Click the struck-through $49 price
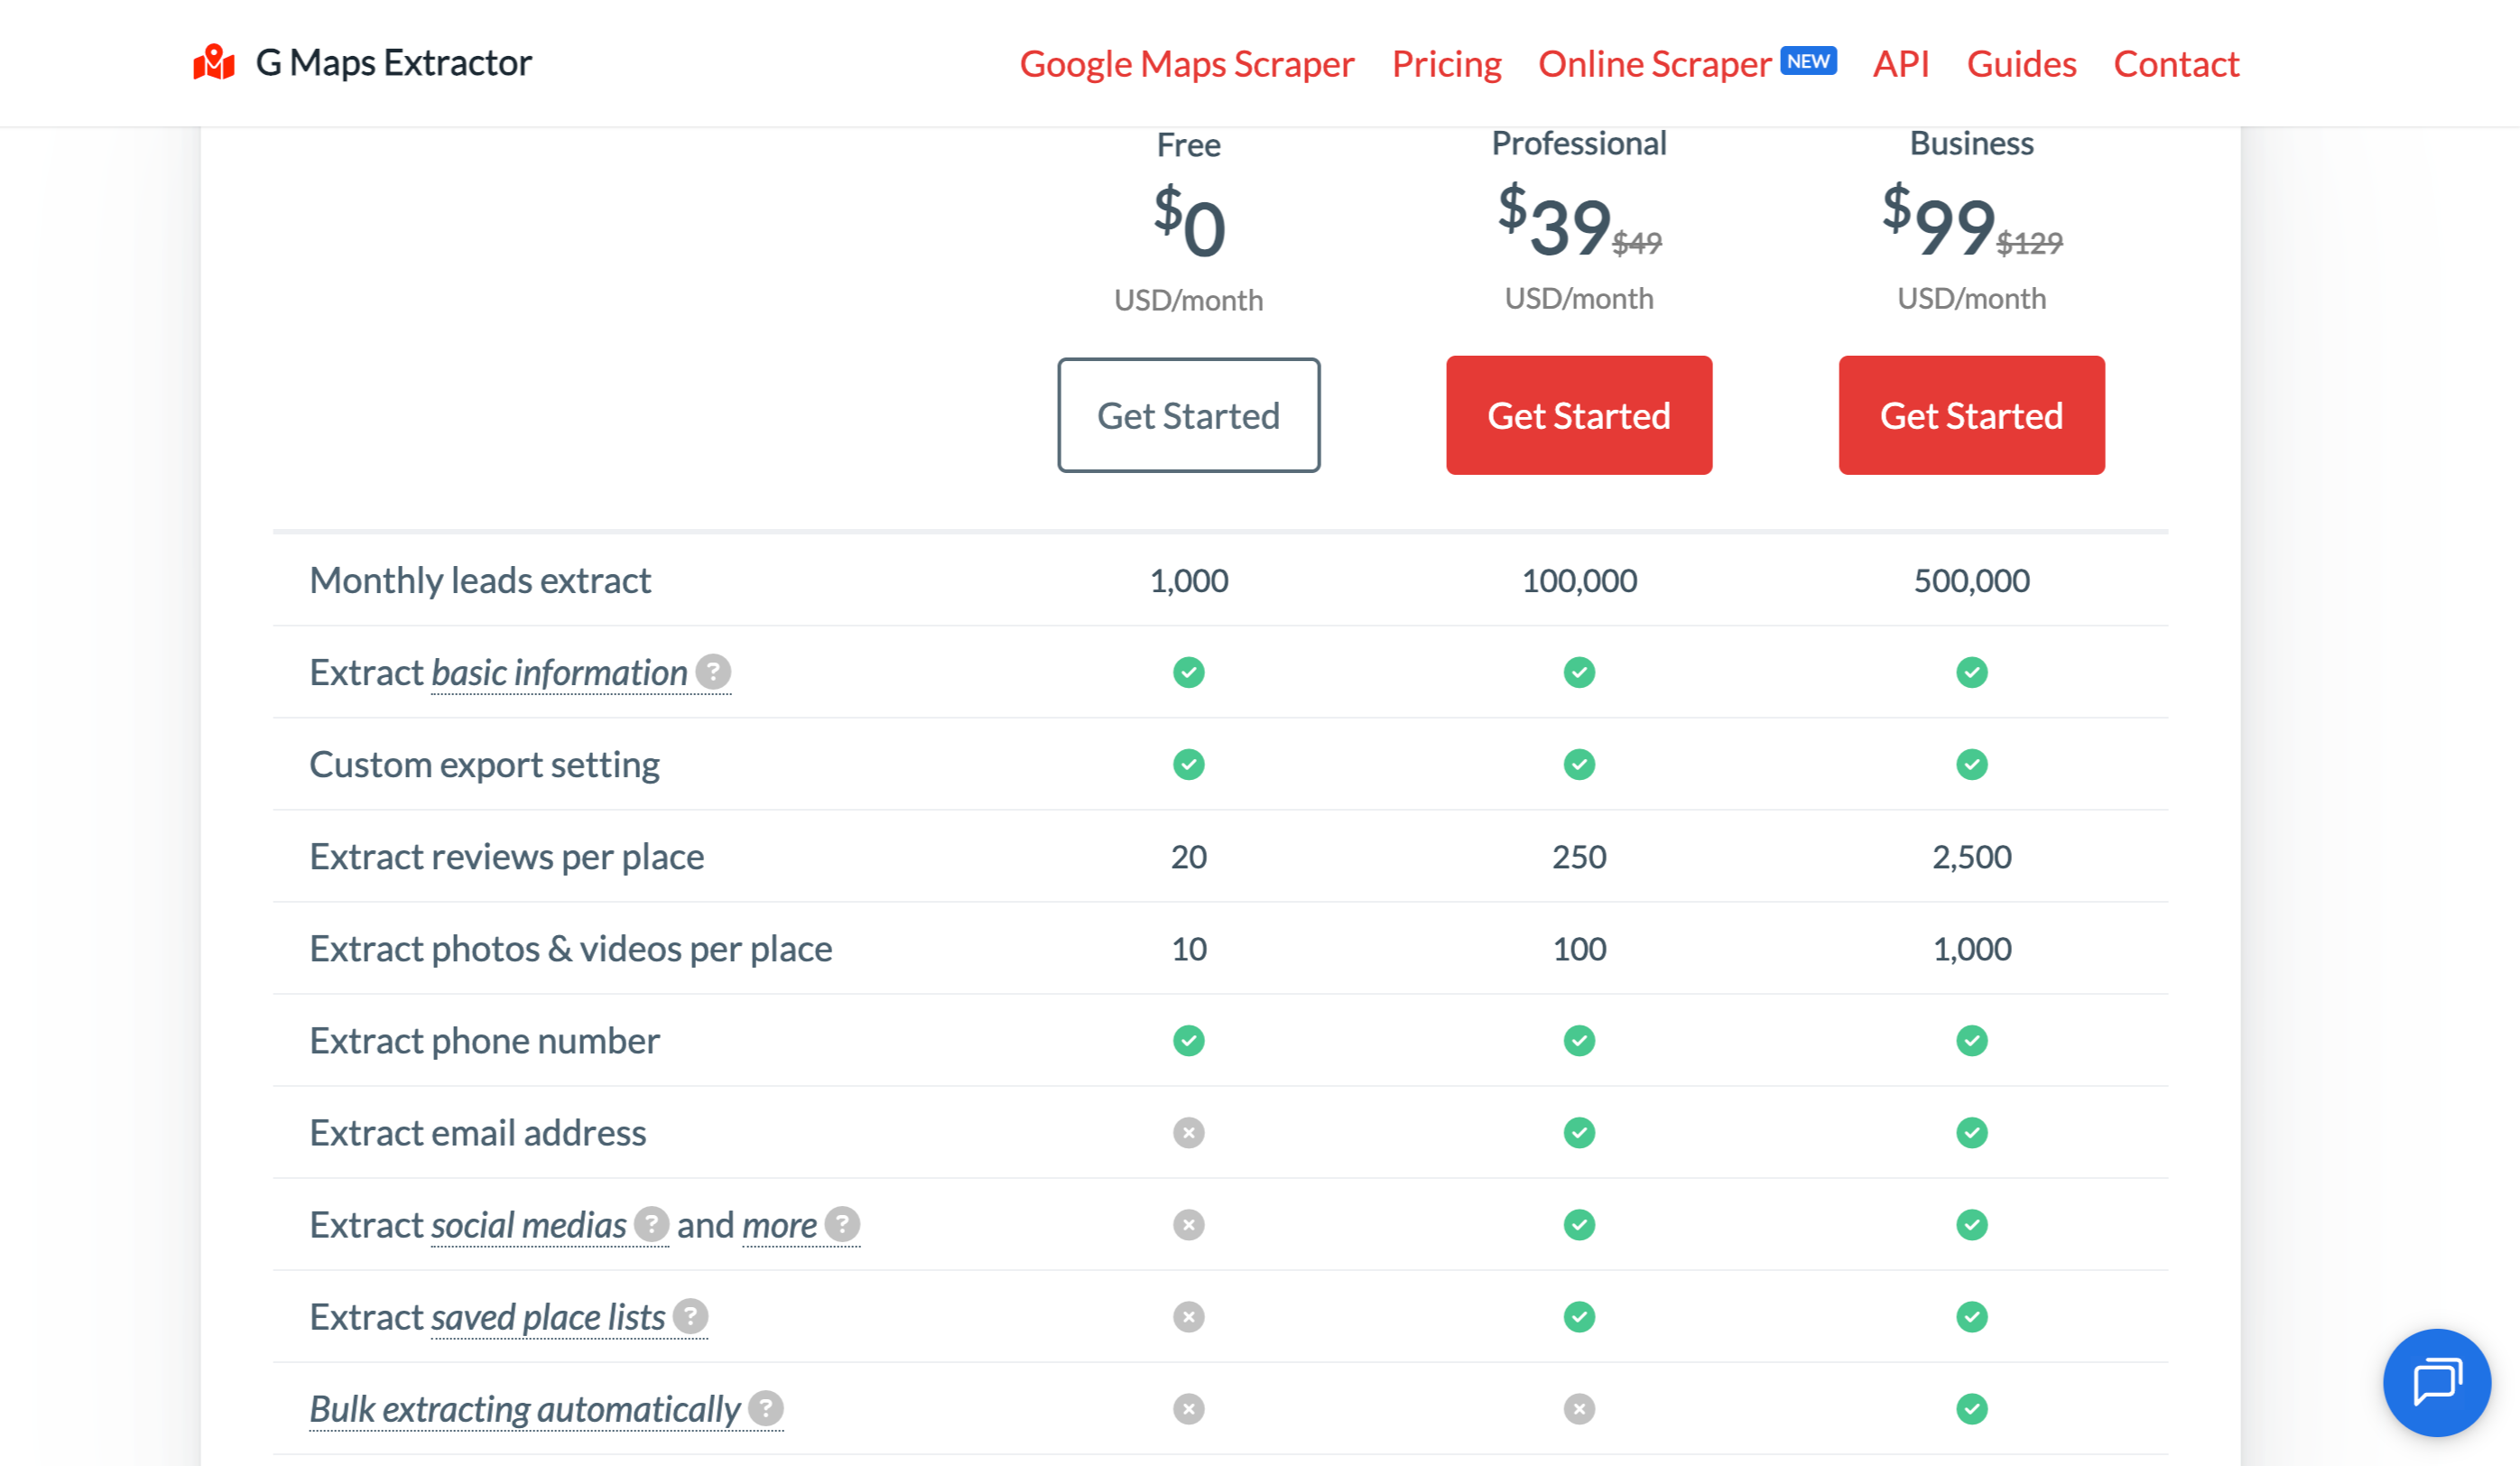 [x=1637, y=242]
